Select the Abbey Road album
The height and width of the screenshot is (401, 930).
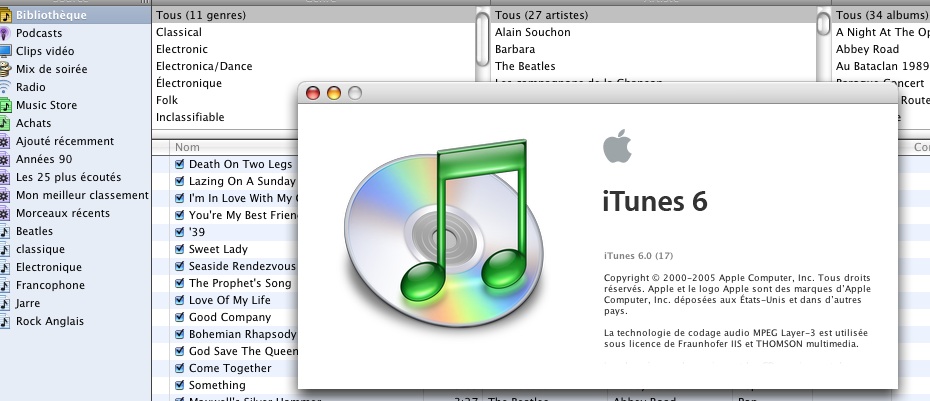click(881, 49)
